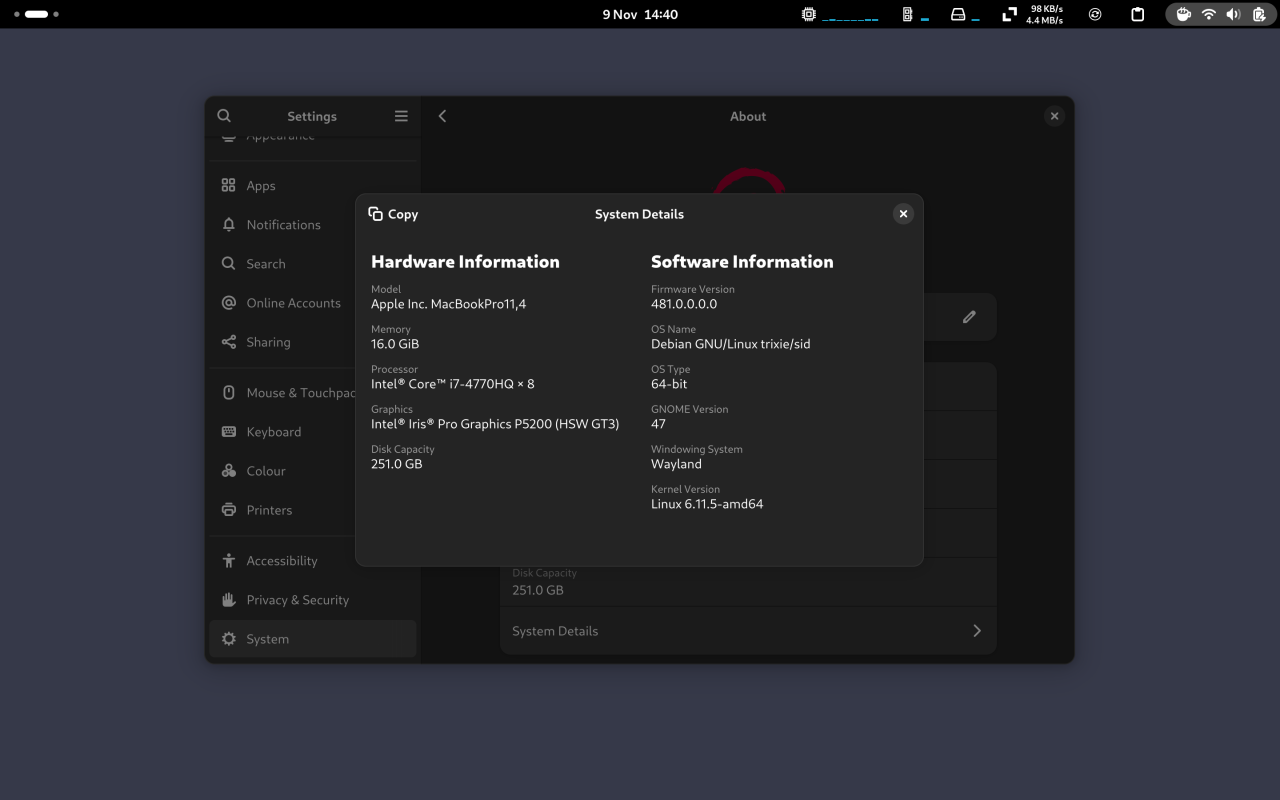Image resolution: width=1280 pixels, height=800 pixels.
Task: Click Online Accounts in the sidebar
Action: [293, 302]
